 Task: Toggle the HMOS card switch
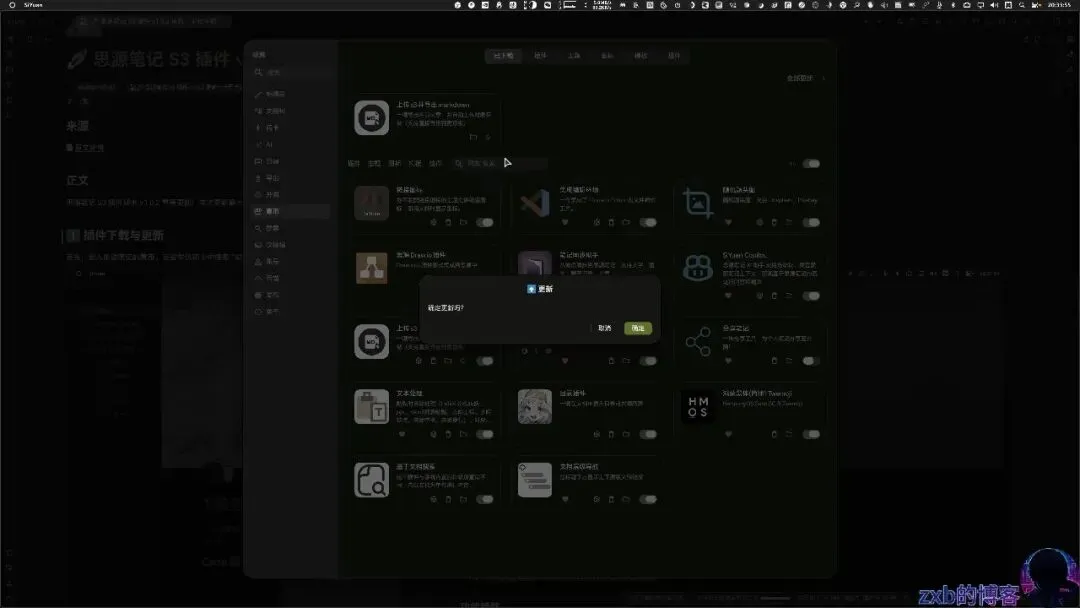(811, 434)
